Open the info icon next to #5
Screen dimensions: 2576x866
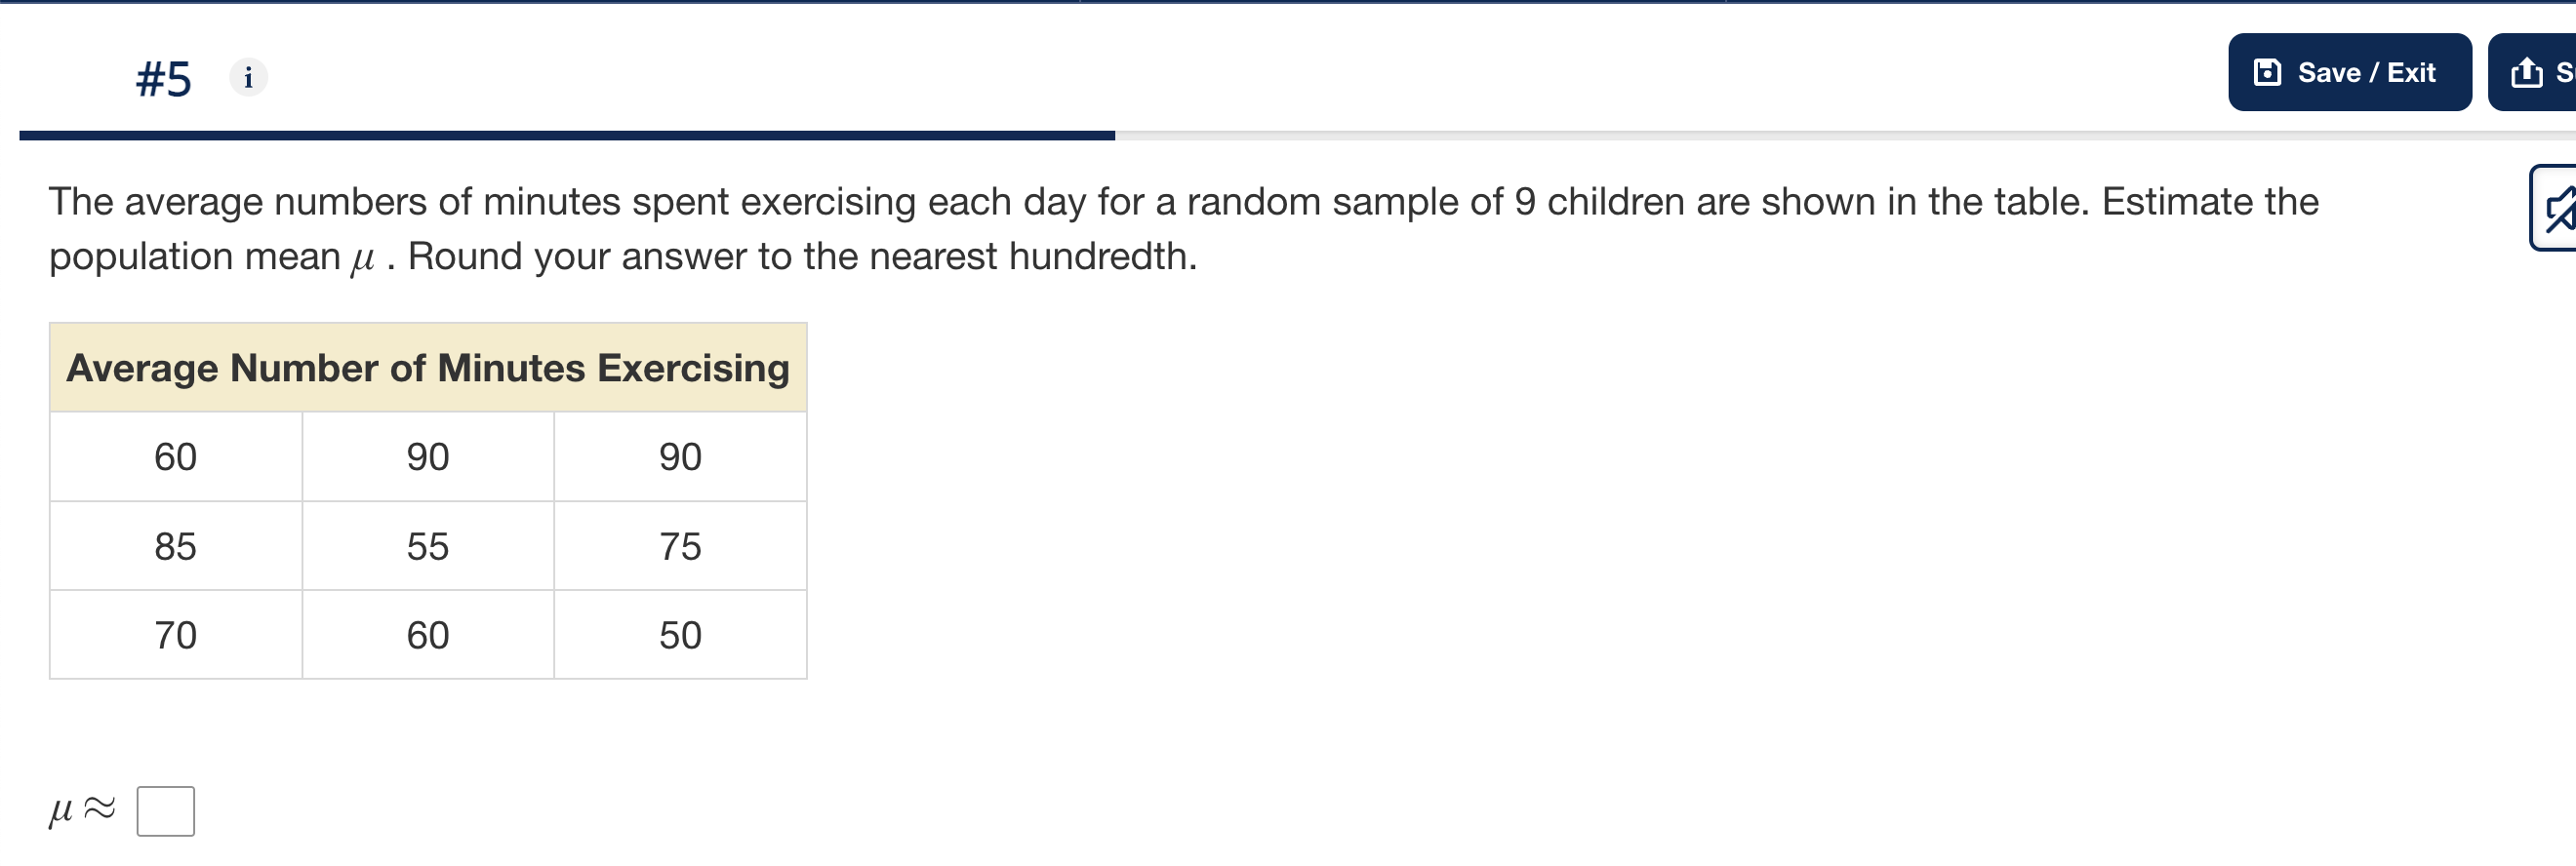pyautogui.click(x=246, y=78)
